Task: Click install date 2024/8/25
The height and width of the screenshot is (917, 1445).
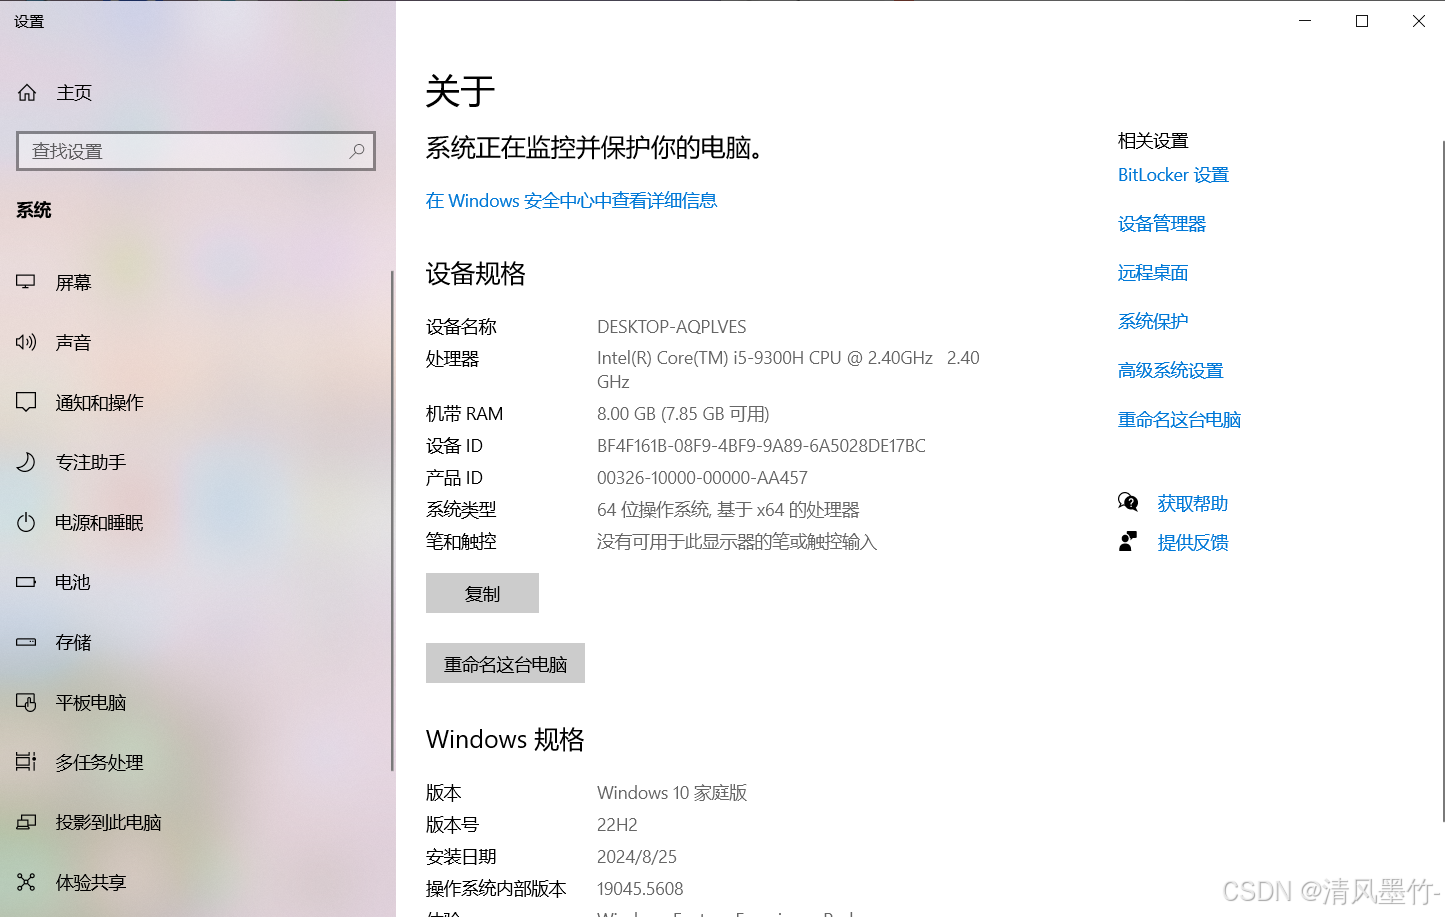Action: coord(637,857)
